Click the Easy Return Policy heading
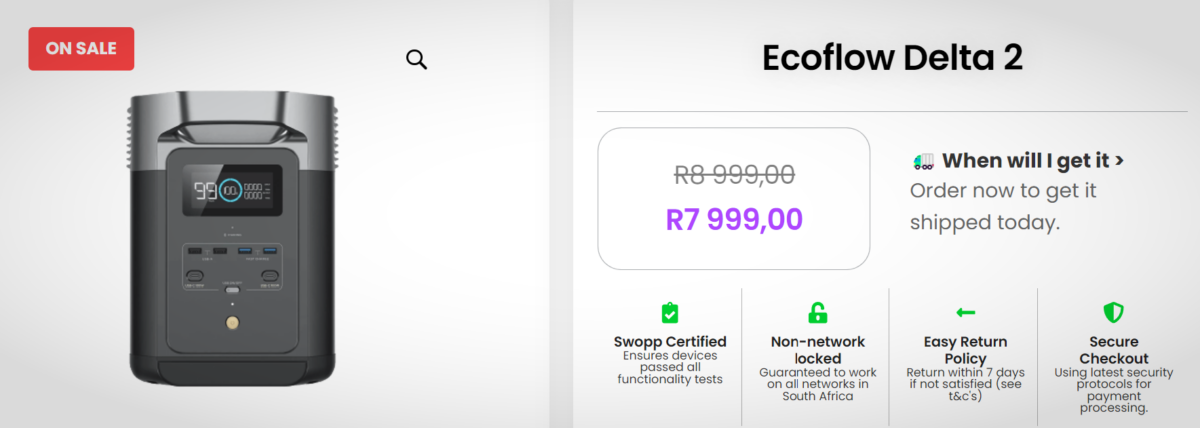Screen dimensions: 1200x428 point(965,350)
